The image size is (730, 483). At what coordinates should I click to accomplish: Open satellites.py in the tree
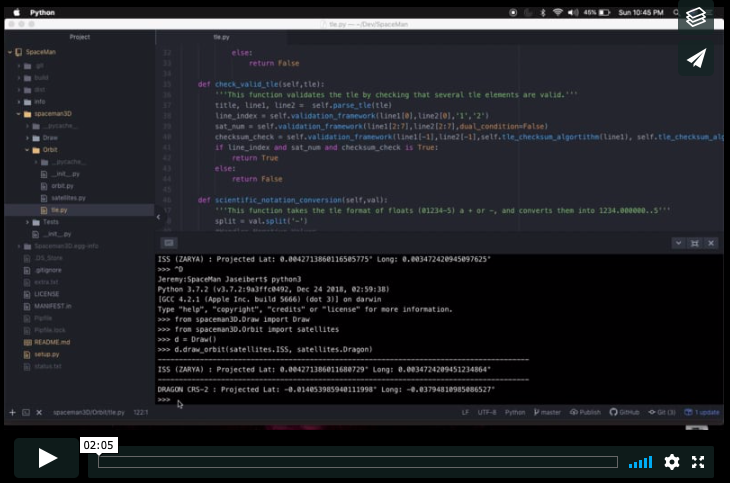coord(67,198)
